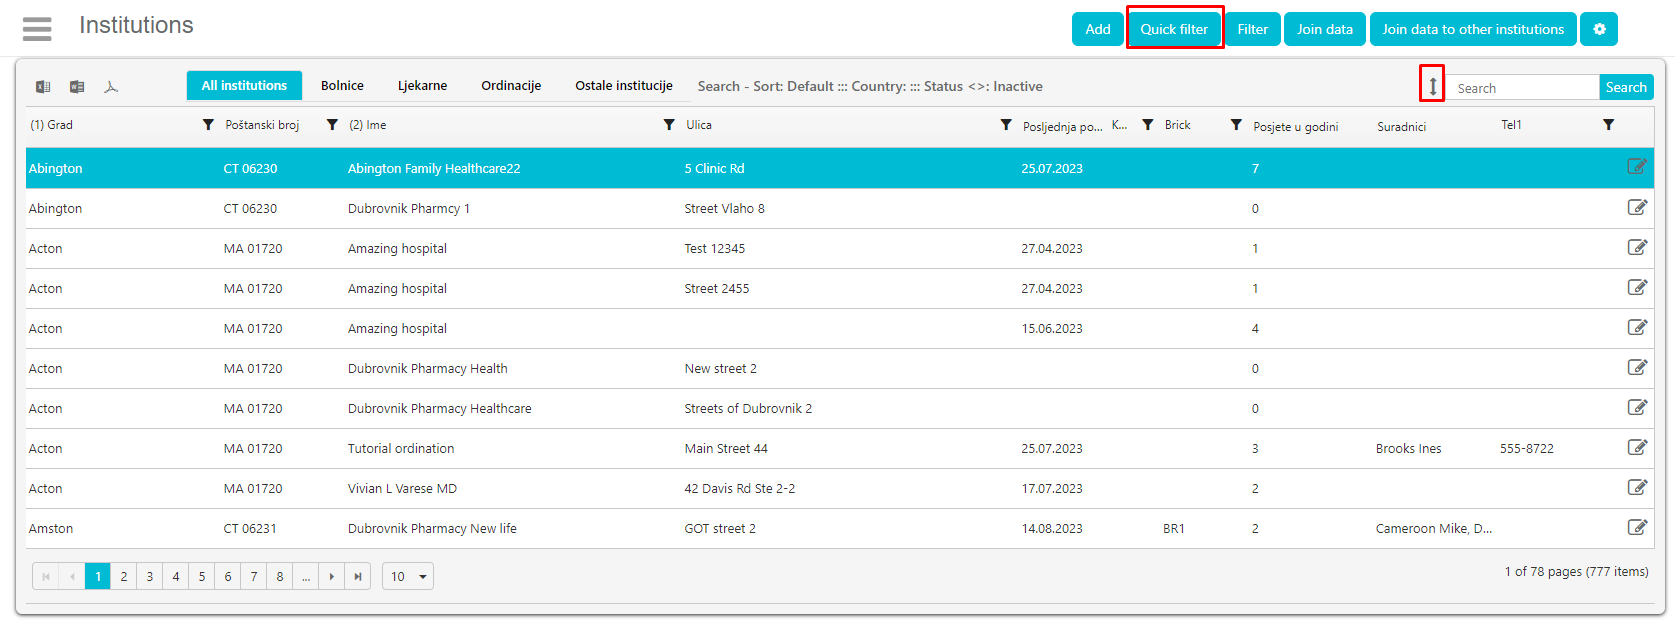Export the table to Word
The height and width of the screenshot is (627, 1675).
77,87
